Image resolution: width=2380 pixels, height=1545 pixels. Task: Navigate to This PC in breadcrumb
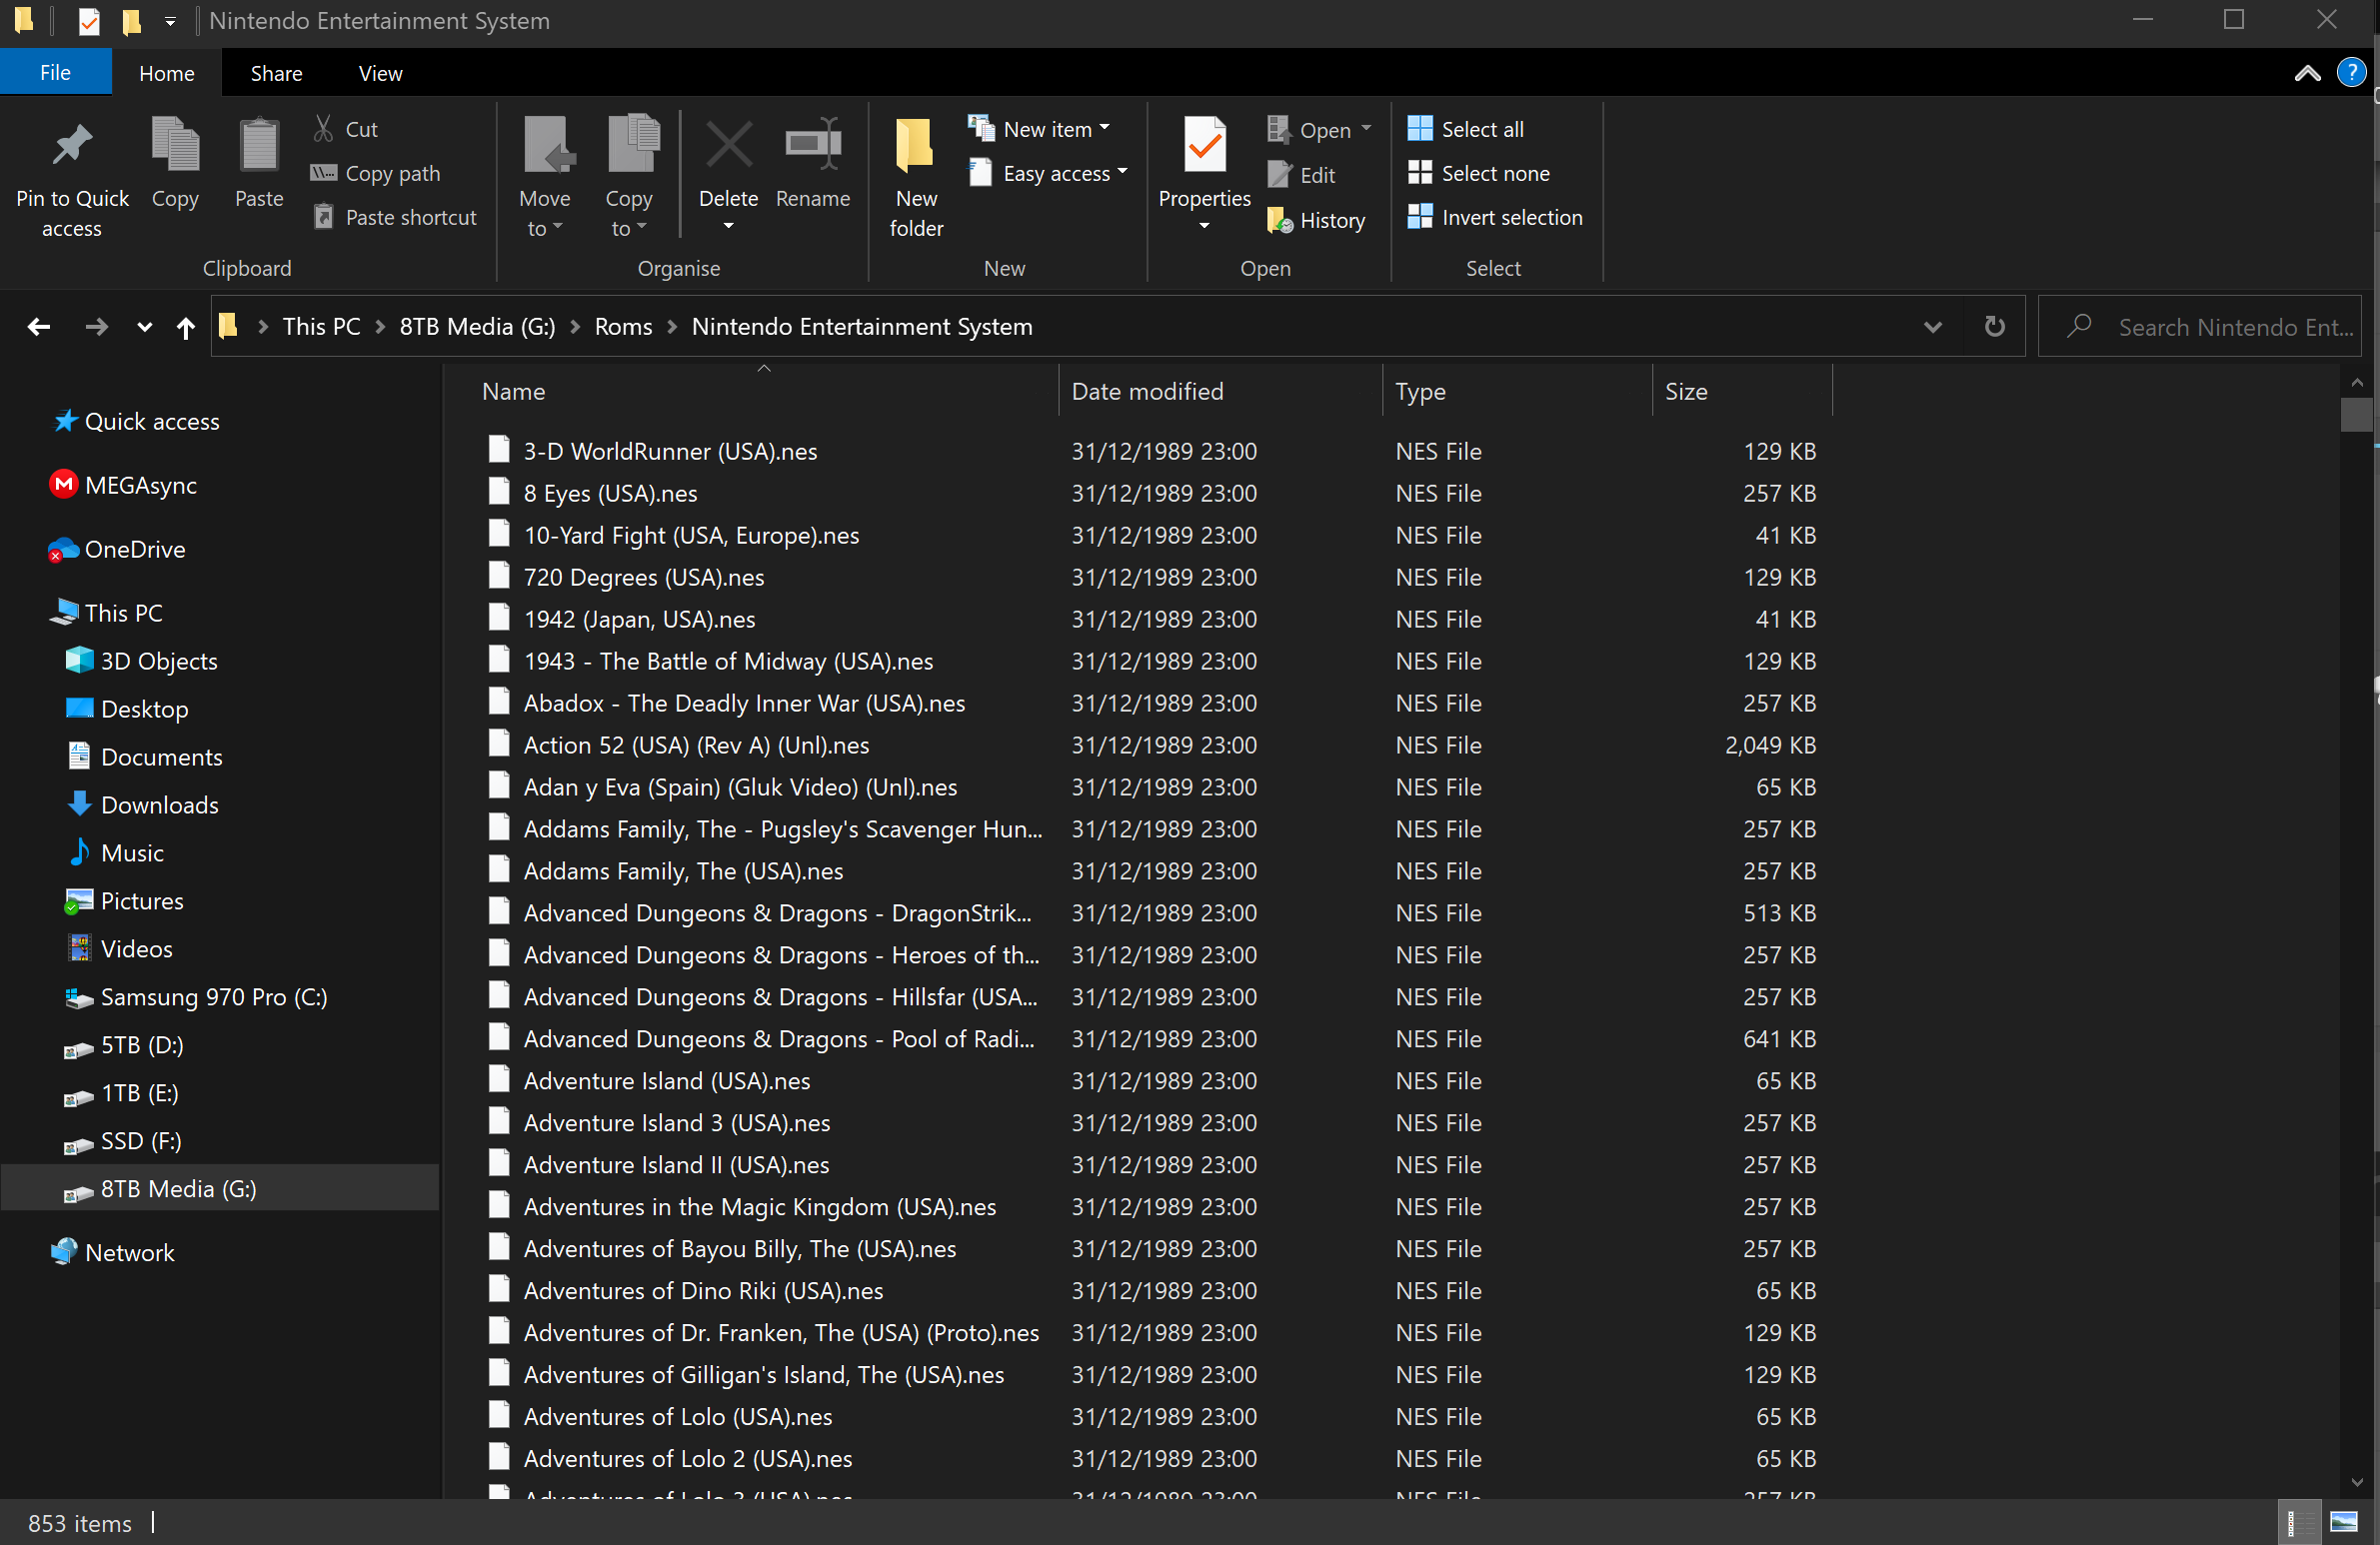[321, 327]
